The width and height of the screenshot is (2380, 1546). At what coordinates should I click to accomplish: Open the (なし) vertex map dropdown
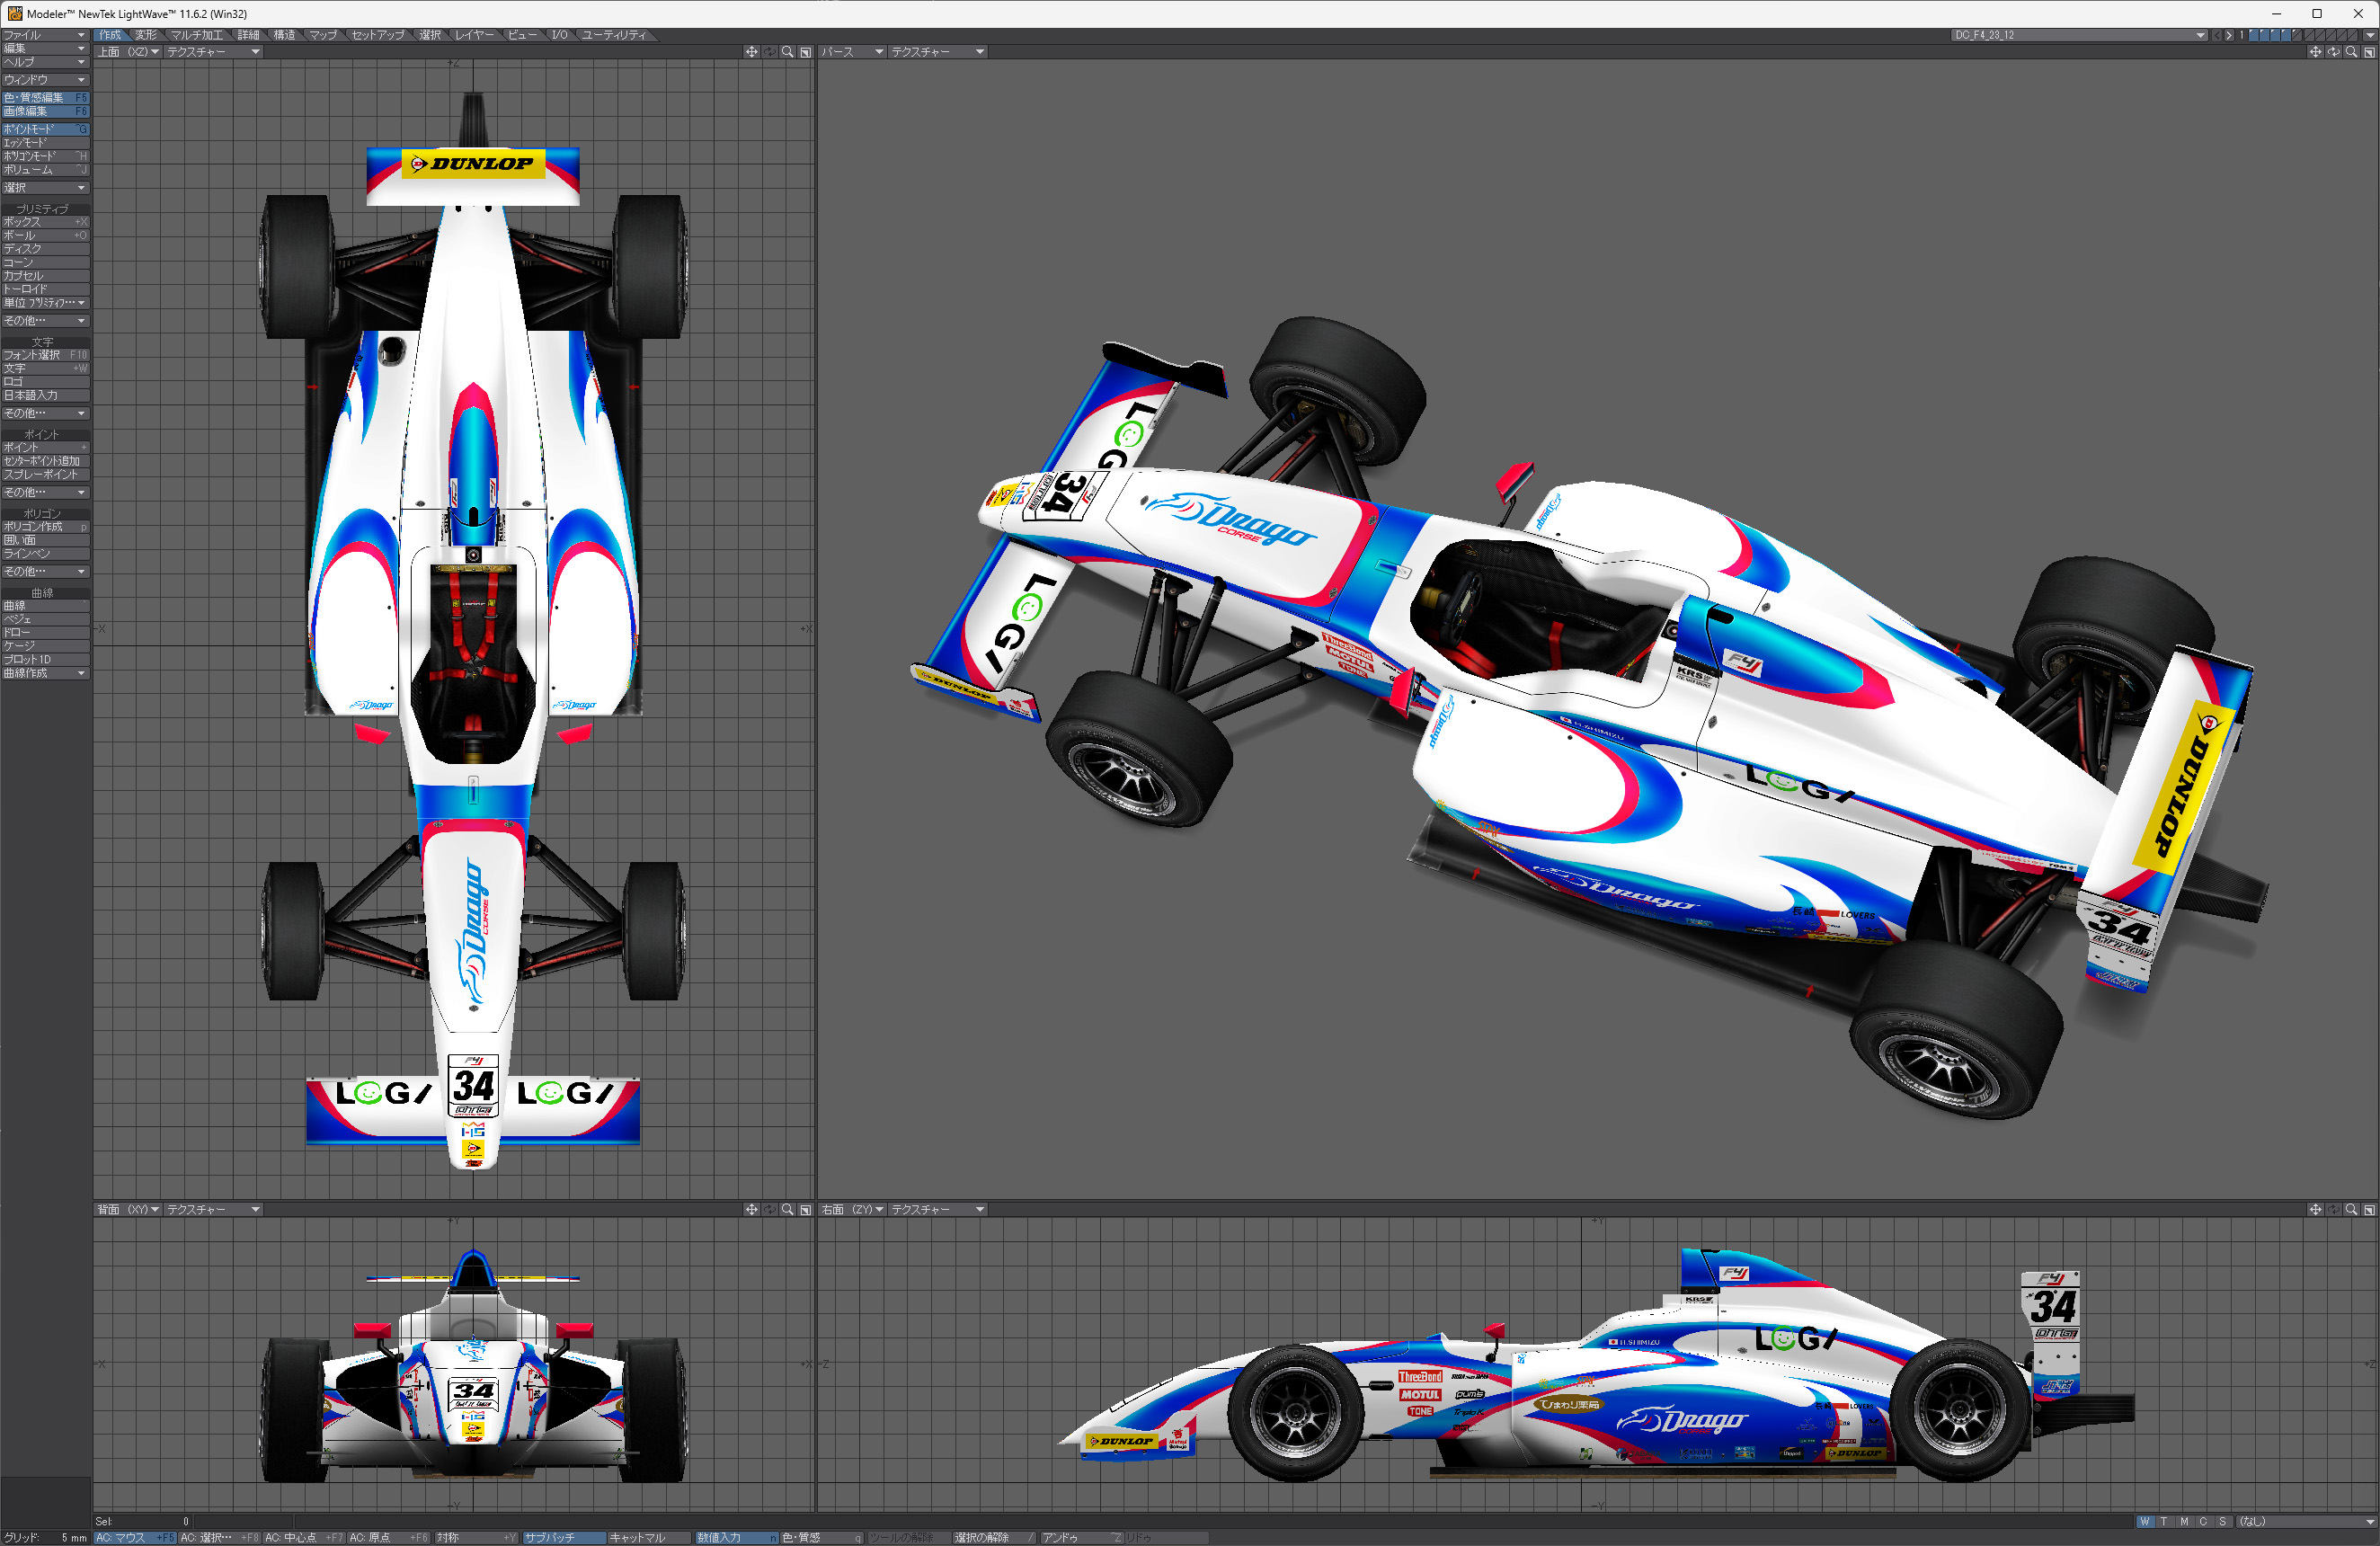pyautogui.click(x=2305, y=1522)
